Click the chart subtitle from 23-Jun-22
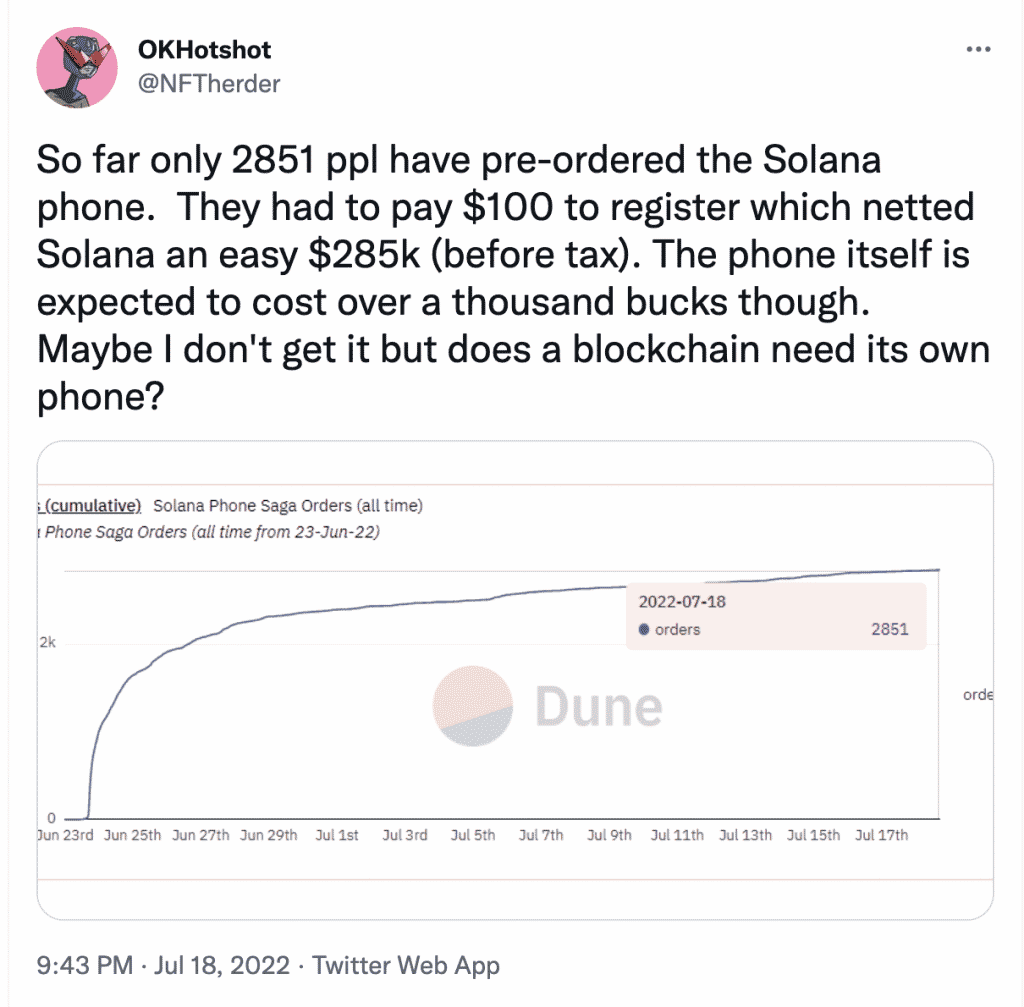 208,532
